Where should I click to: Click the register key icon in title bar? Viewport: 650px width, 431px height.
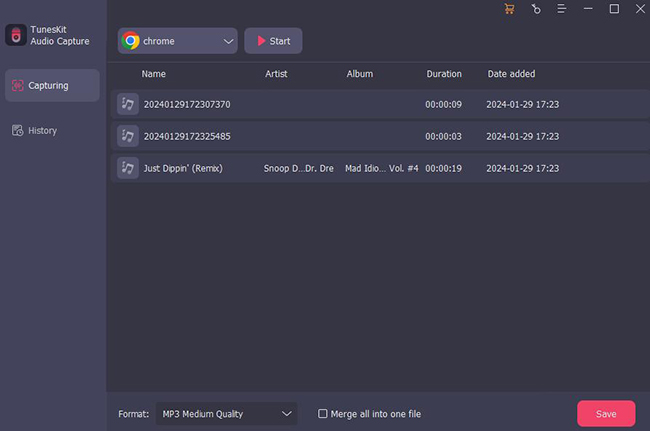(x=536, y=9)
